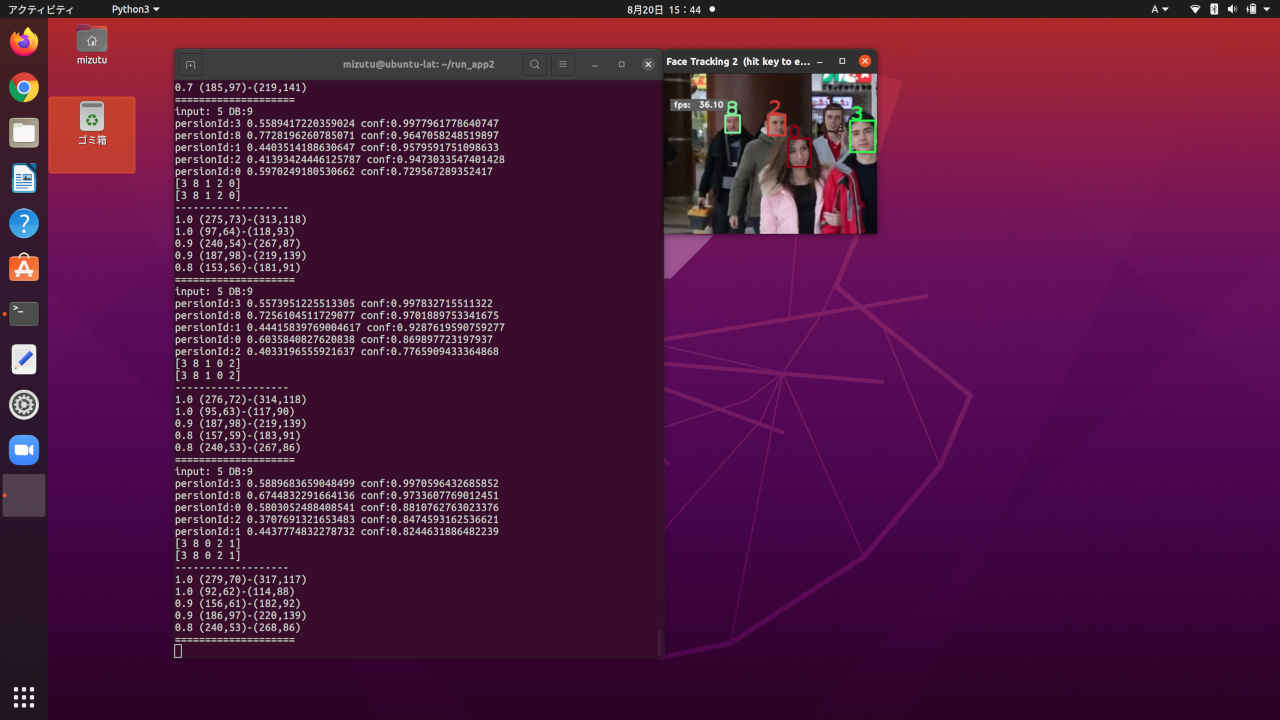This screenshot has height=720, width=1280.
Task: Open the clock showing 15:44
Action: pos(664,9)
